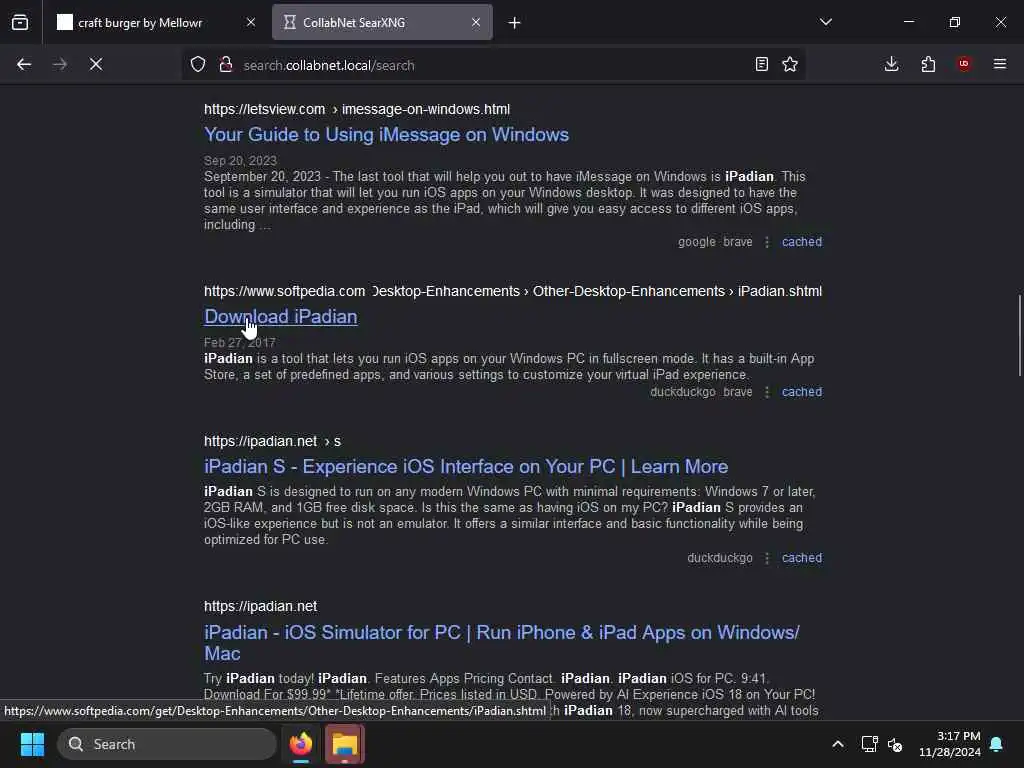The width and height of the screenshot is (1024, 768).
Task: Click 'google' engine label on letsview result
Action: 696,242
